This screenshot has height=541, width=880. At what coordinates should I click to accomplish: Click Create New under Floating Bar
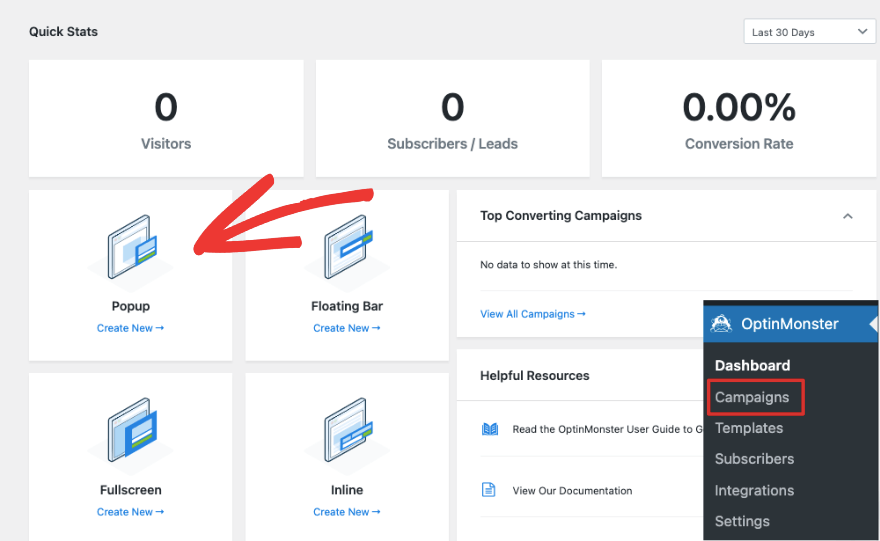coord(347,328)
